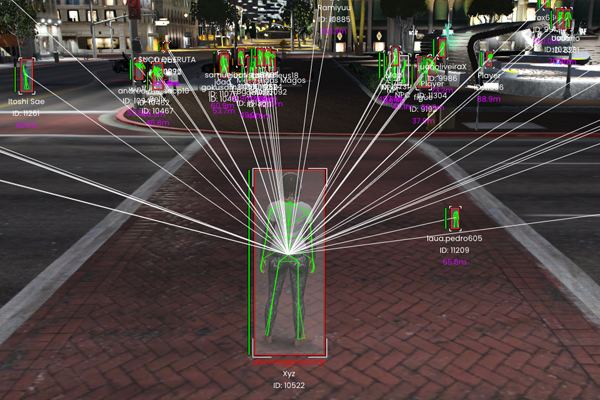This screenshot has height=400, width=600.
Task: Click the ID: 10885 label under Ramiyuu
Action: click(x=333, y=19)
